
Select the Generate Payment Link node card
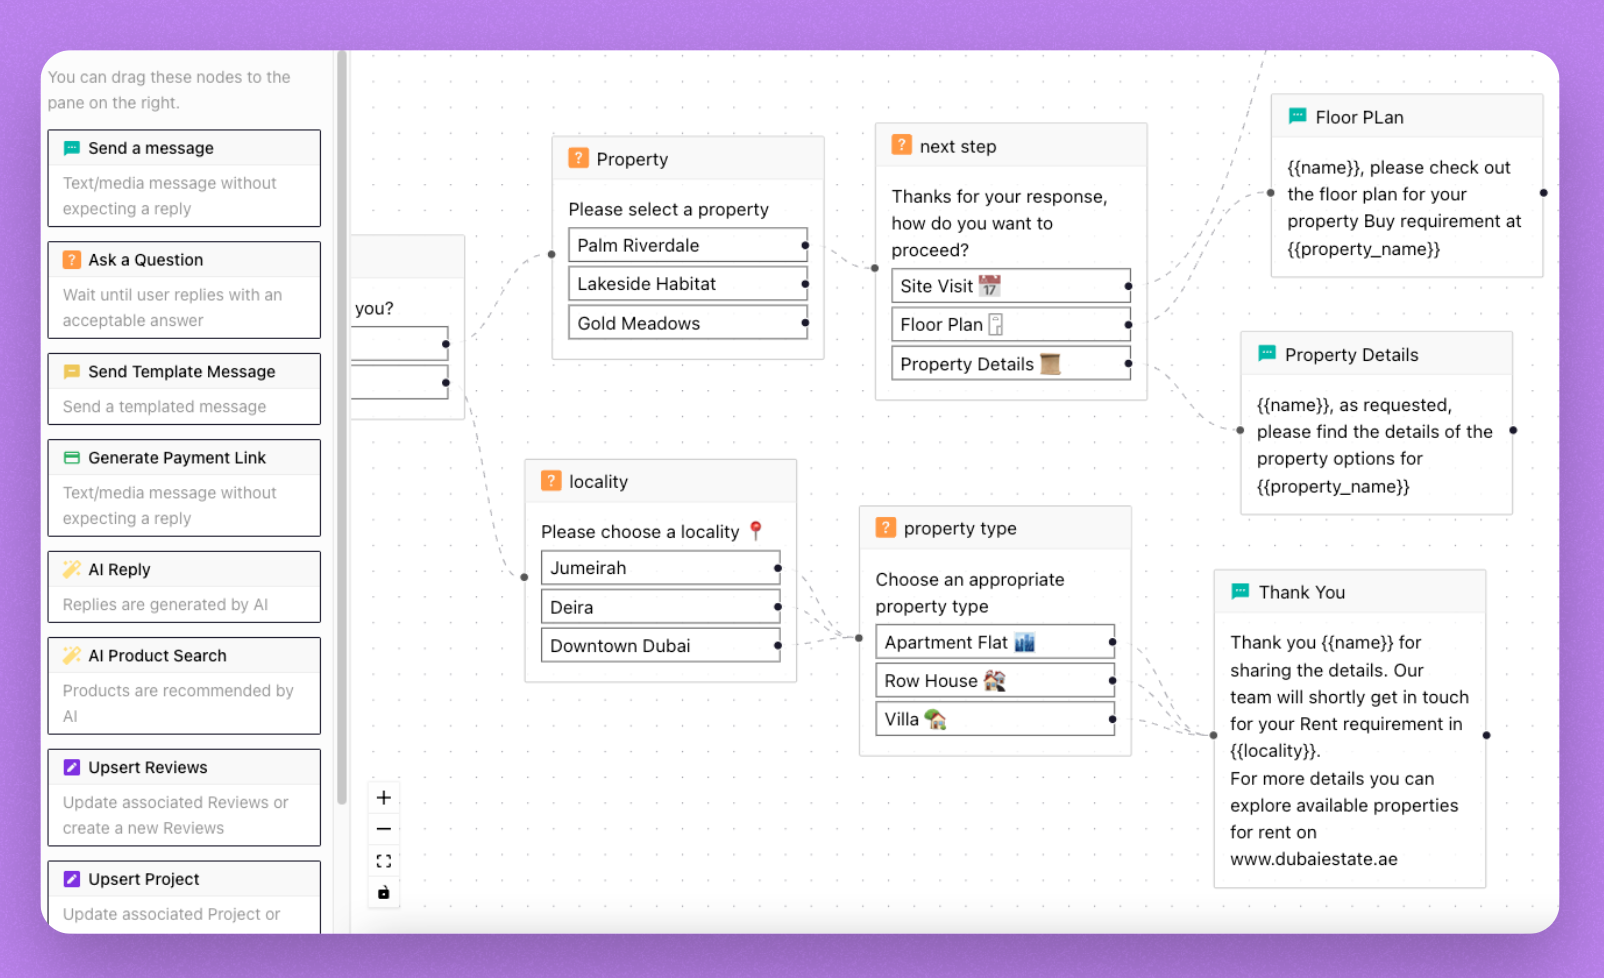(184, 488)
